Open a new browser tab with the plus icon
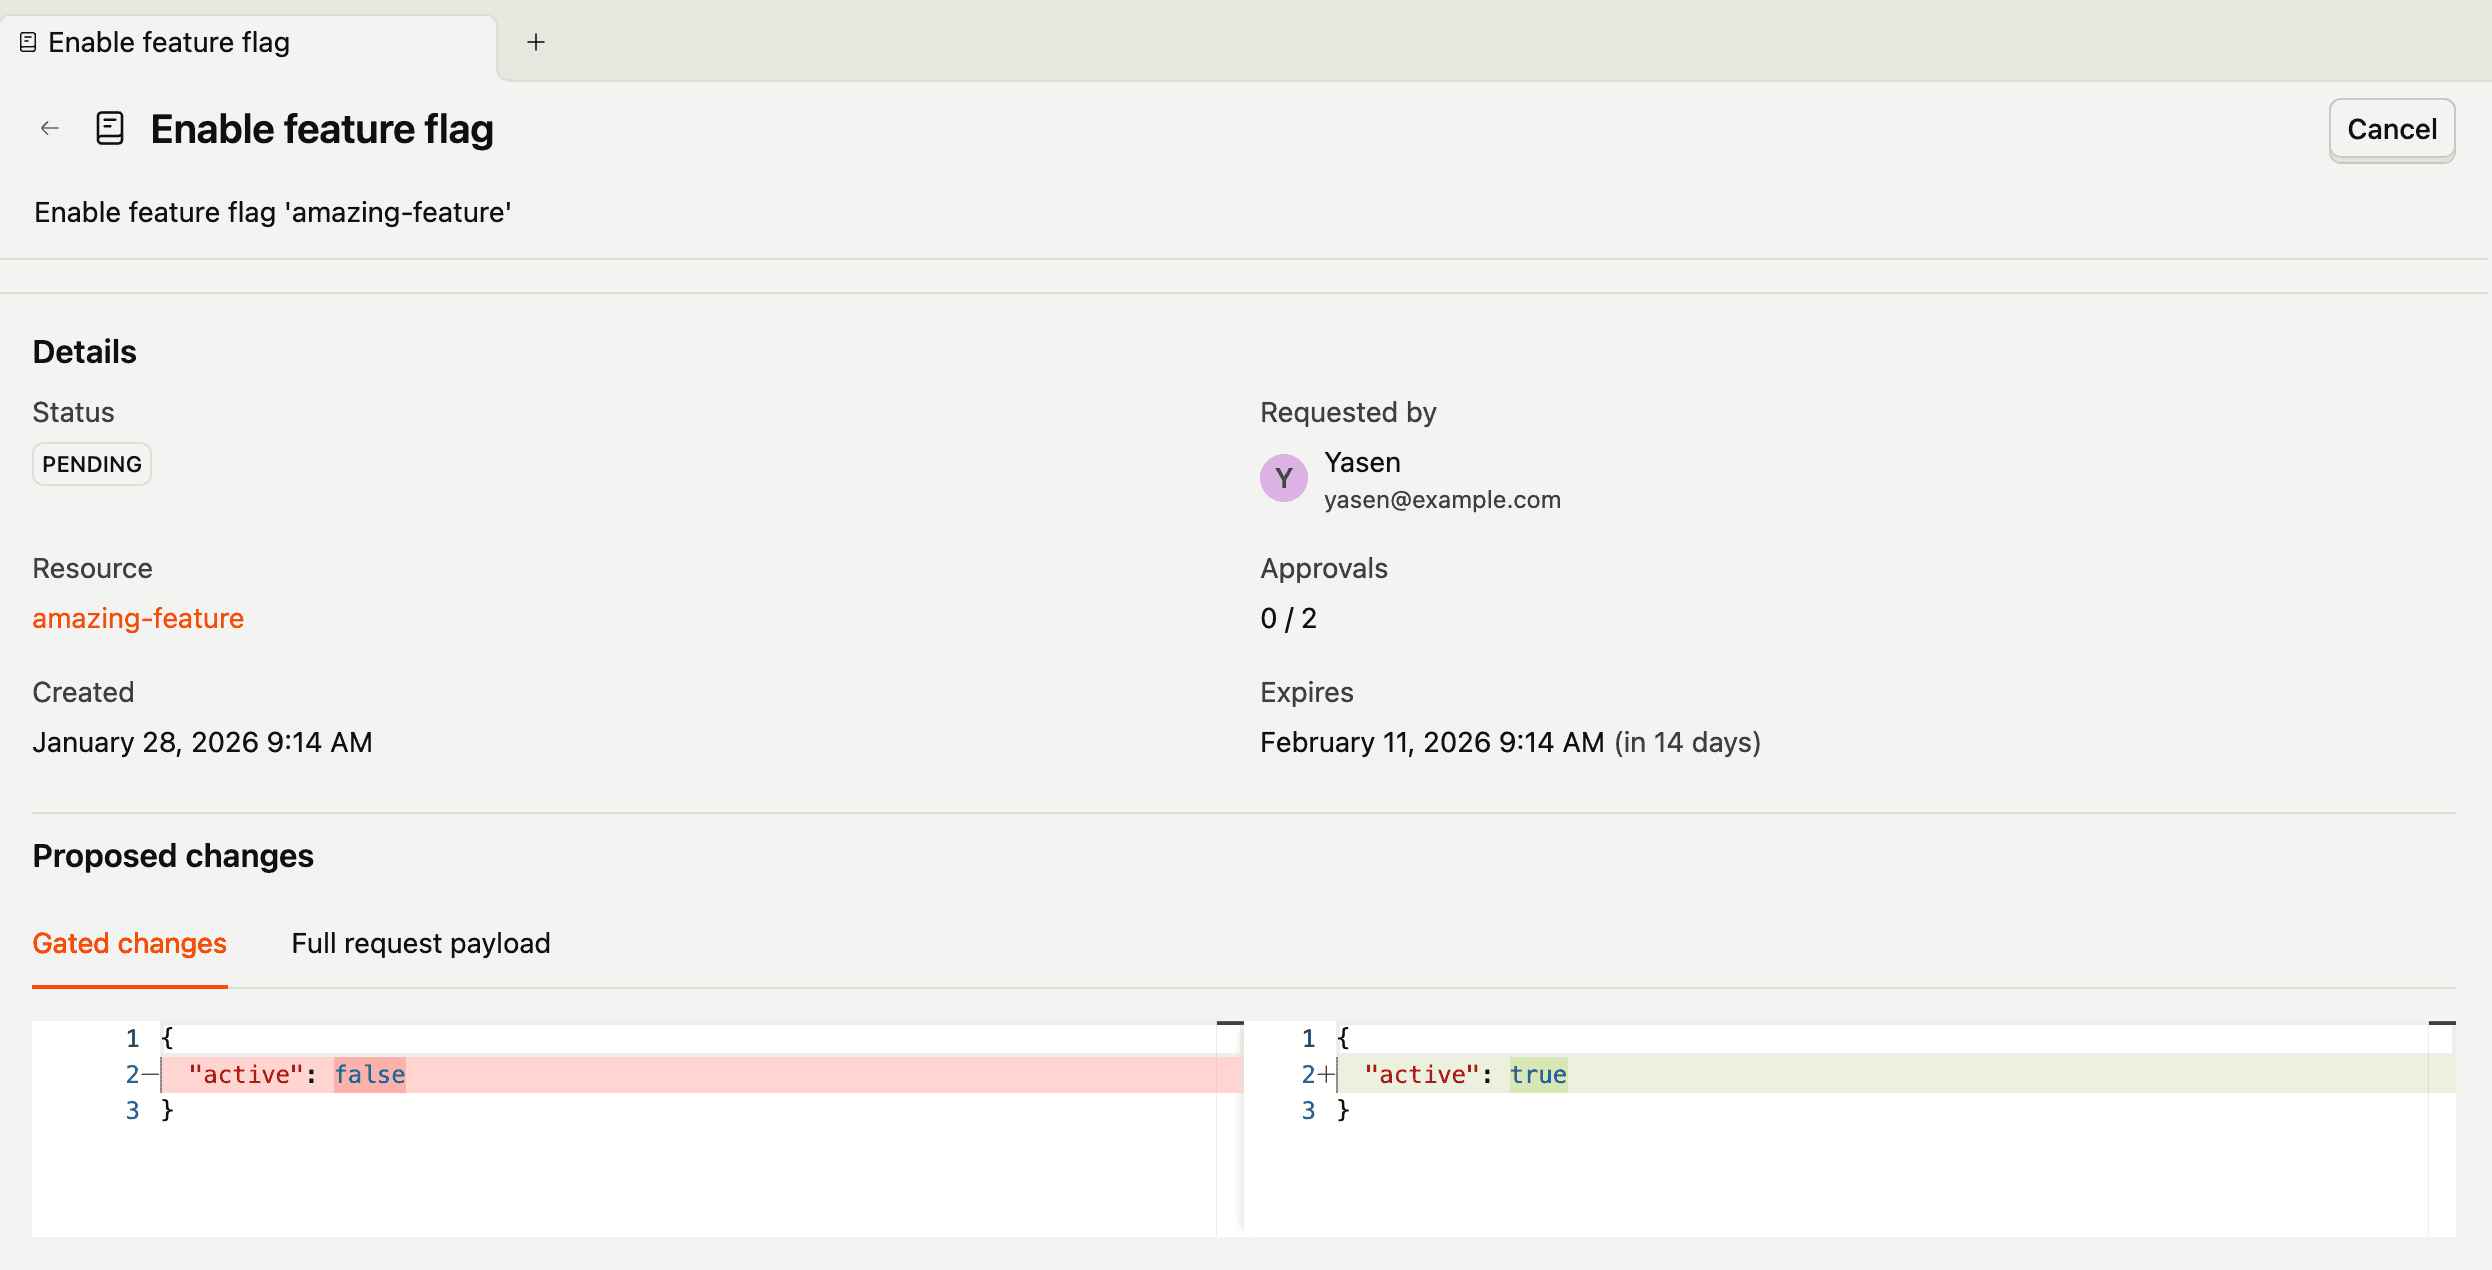The image size is (2492, 1270). click(x=536, y=41)
